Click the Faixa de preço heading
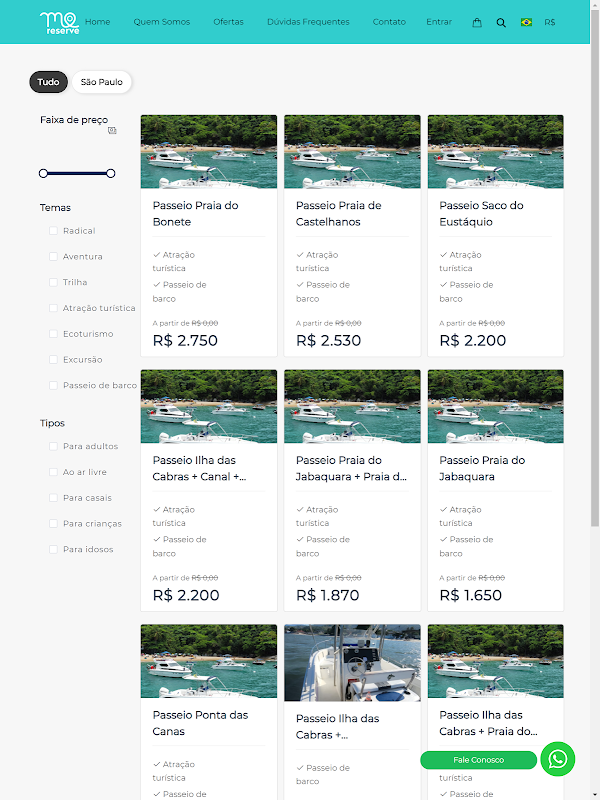600x800 pixels. 74,120
